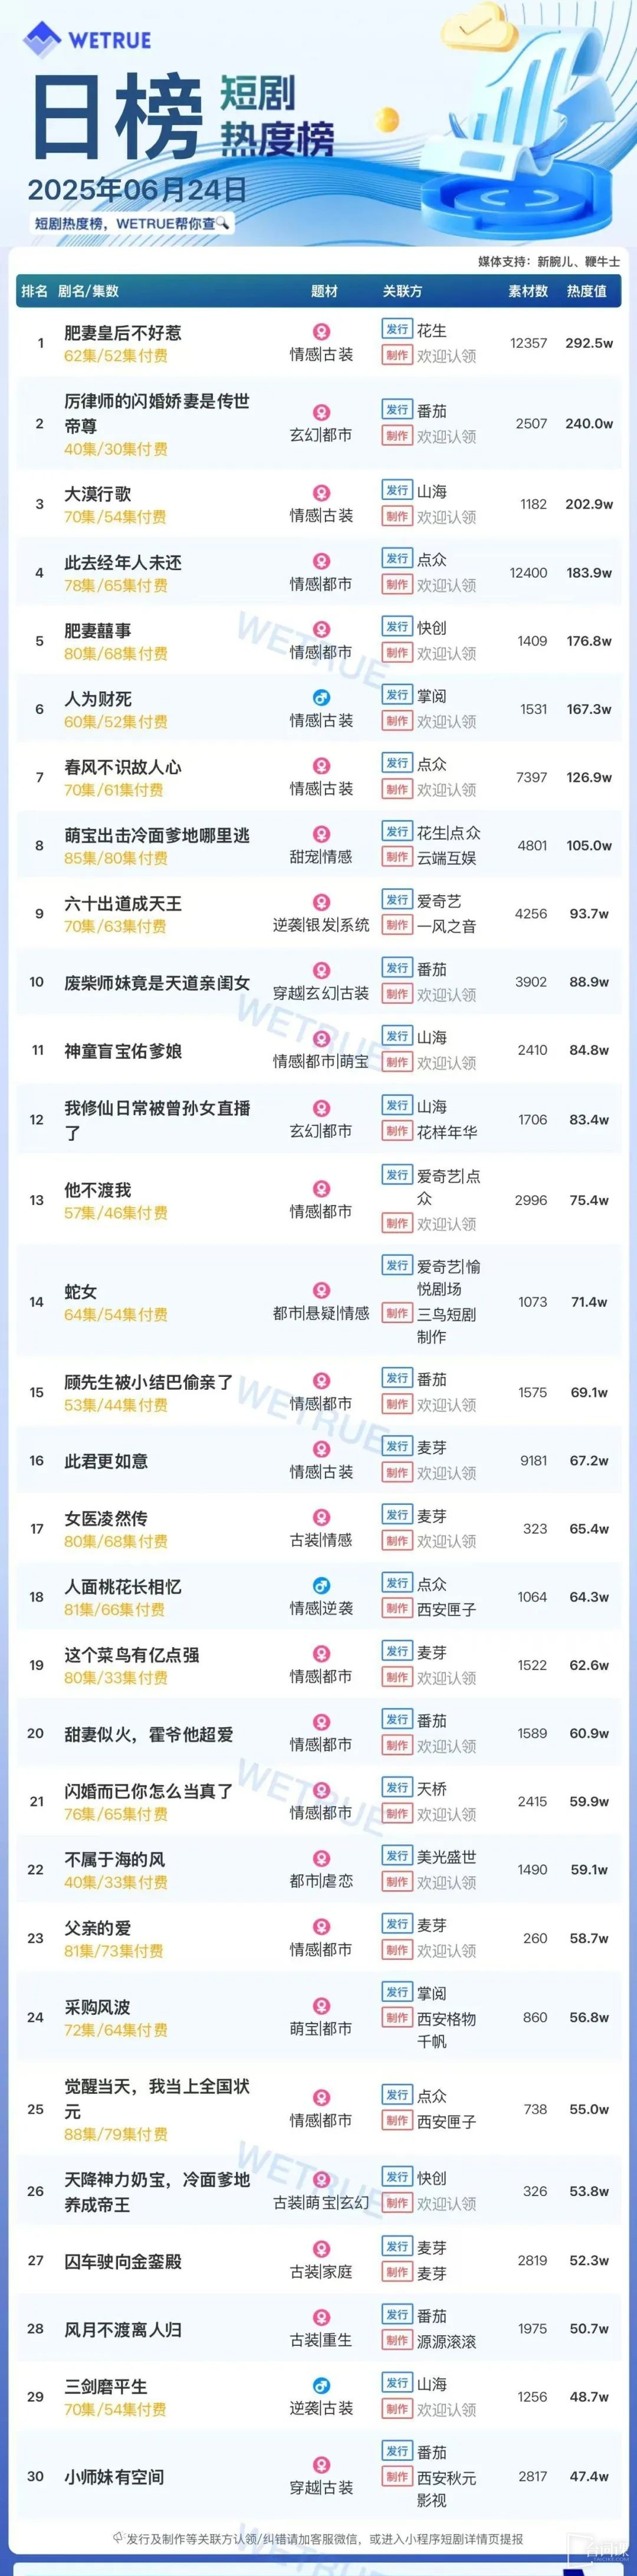Open 废柴师妹竟是天道亲闺女 entry
The image size is (637, 2576).
[157, 983]
